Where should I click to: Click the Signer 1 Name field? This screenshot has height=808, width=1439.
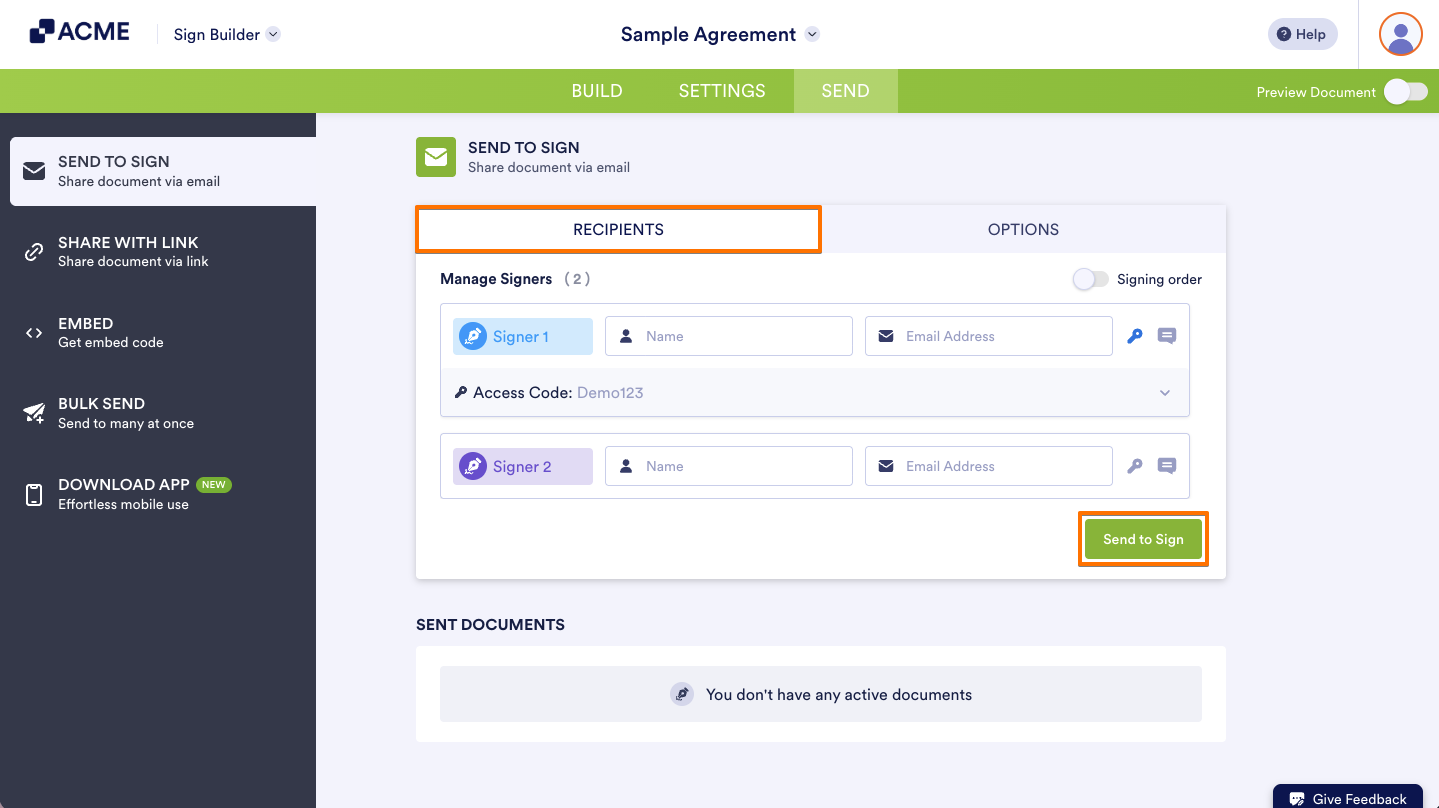click(729, 336)
